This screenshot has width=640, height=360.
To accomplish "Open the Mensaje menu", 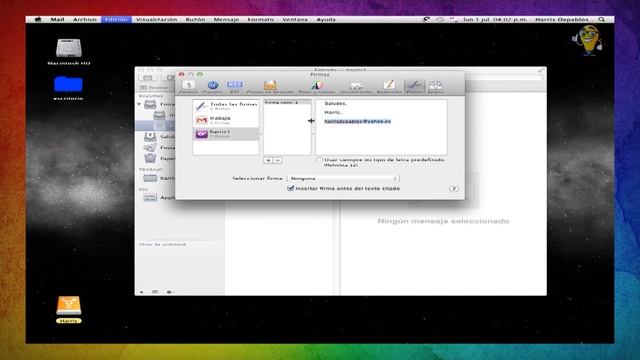I will (x=226, y=19).
